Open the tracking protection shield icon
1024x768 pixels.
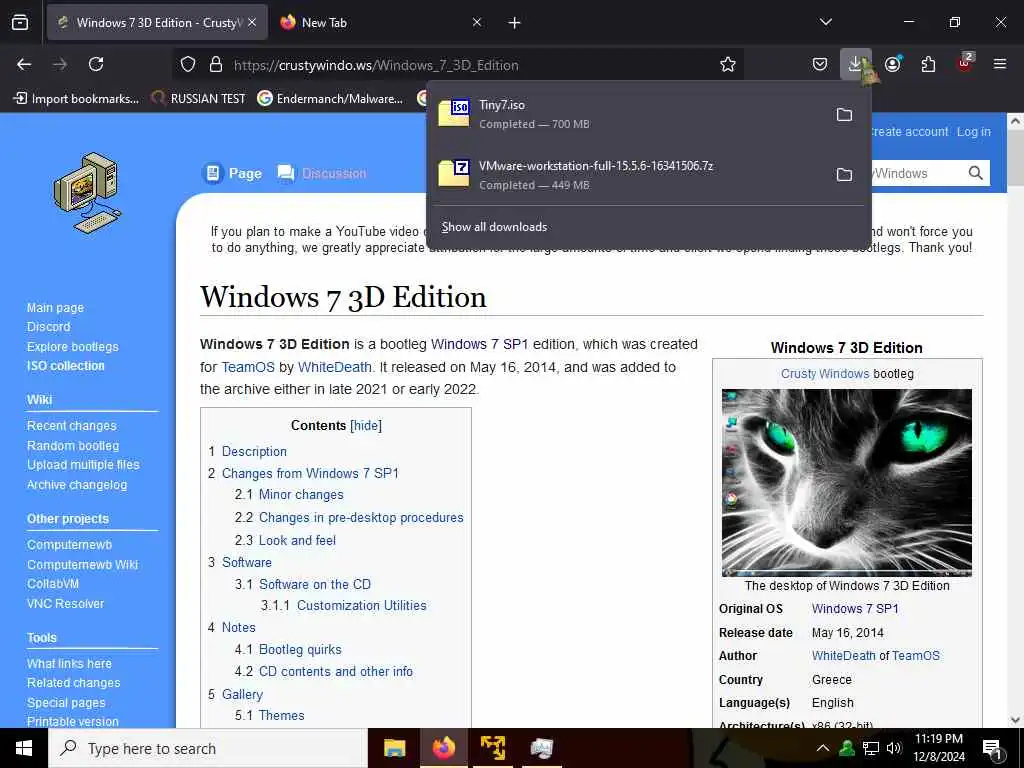(188, 64)
